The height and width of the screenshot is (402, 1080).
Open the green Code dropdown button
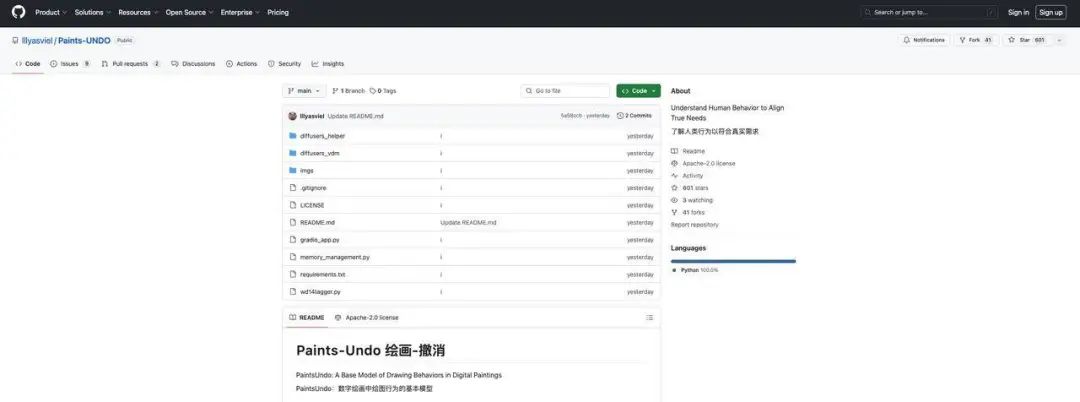(x=638, y=91)
